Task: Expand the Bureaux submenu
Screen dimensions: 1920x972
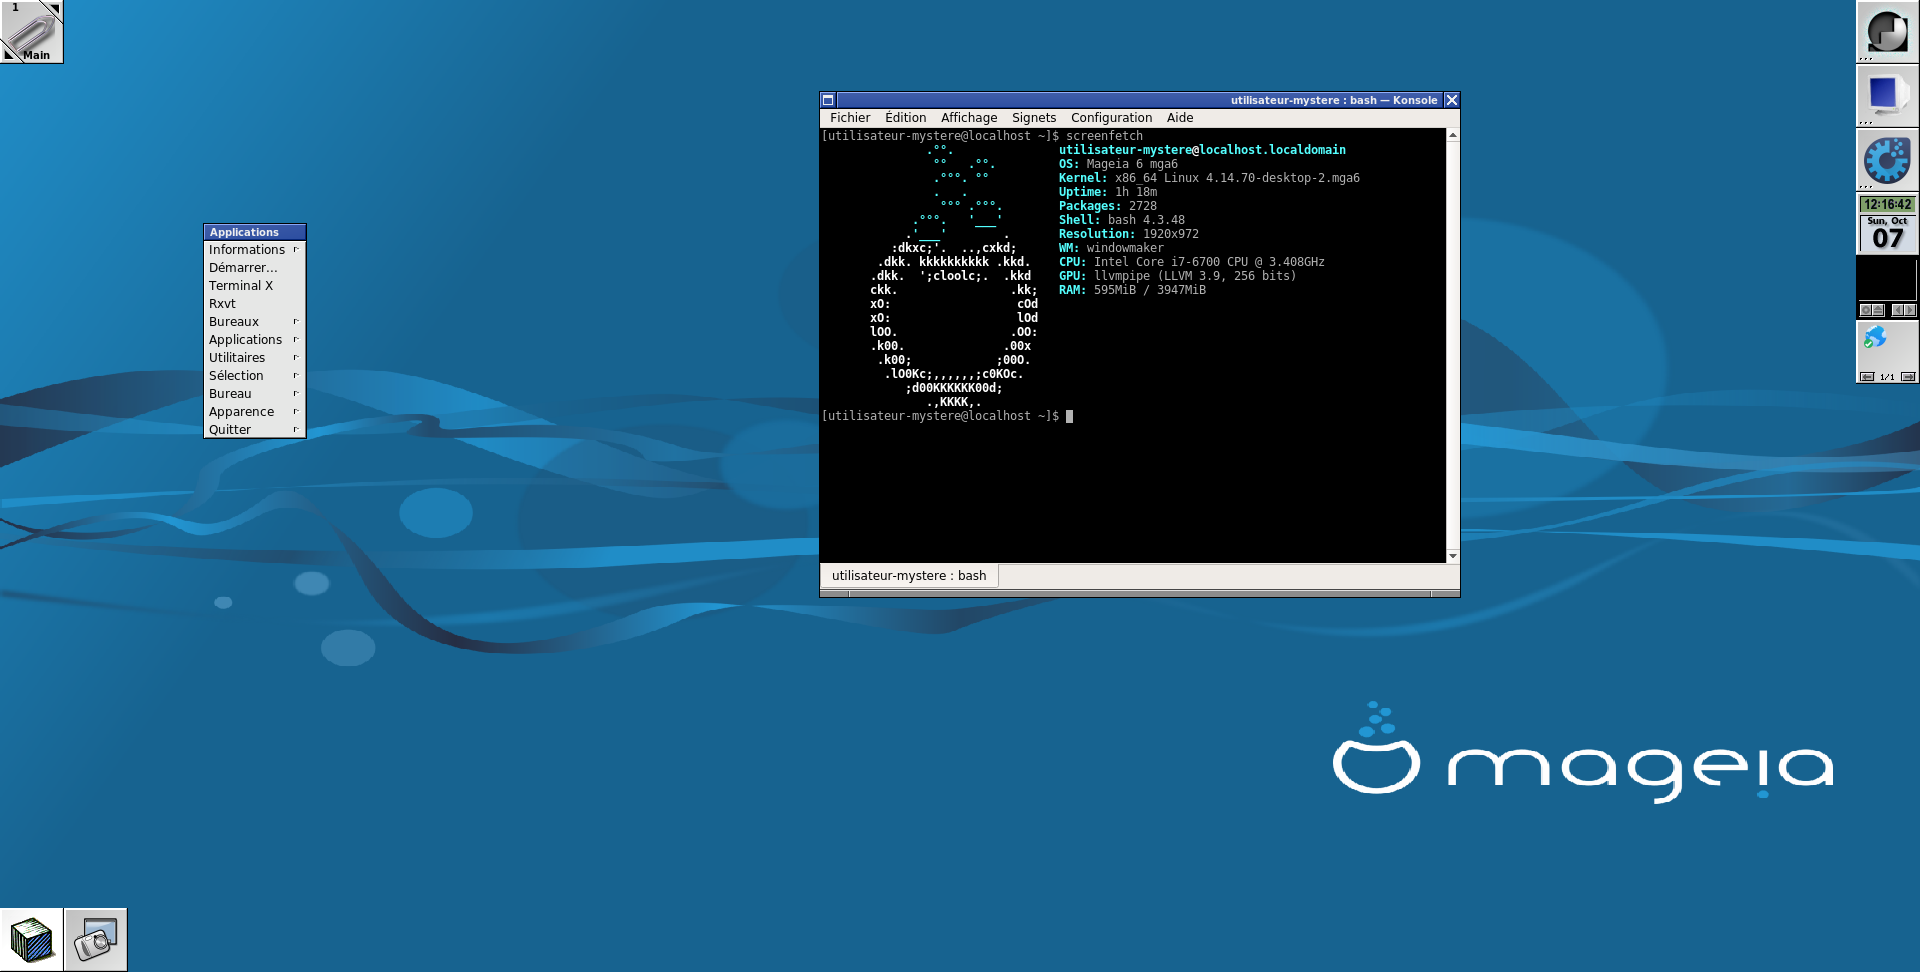Action: tap(255, 322)
